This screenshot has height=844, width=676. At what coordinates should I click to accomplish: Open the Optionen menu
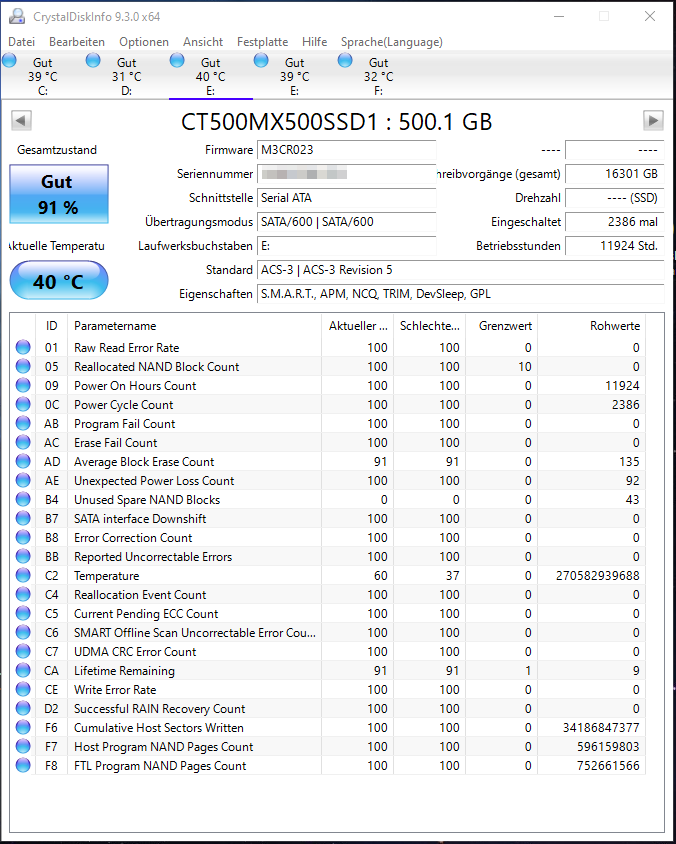point(144,41)
